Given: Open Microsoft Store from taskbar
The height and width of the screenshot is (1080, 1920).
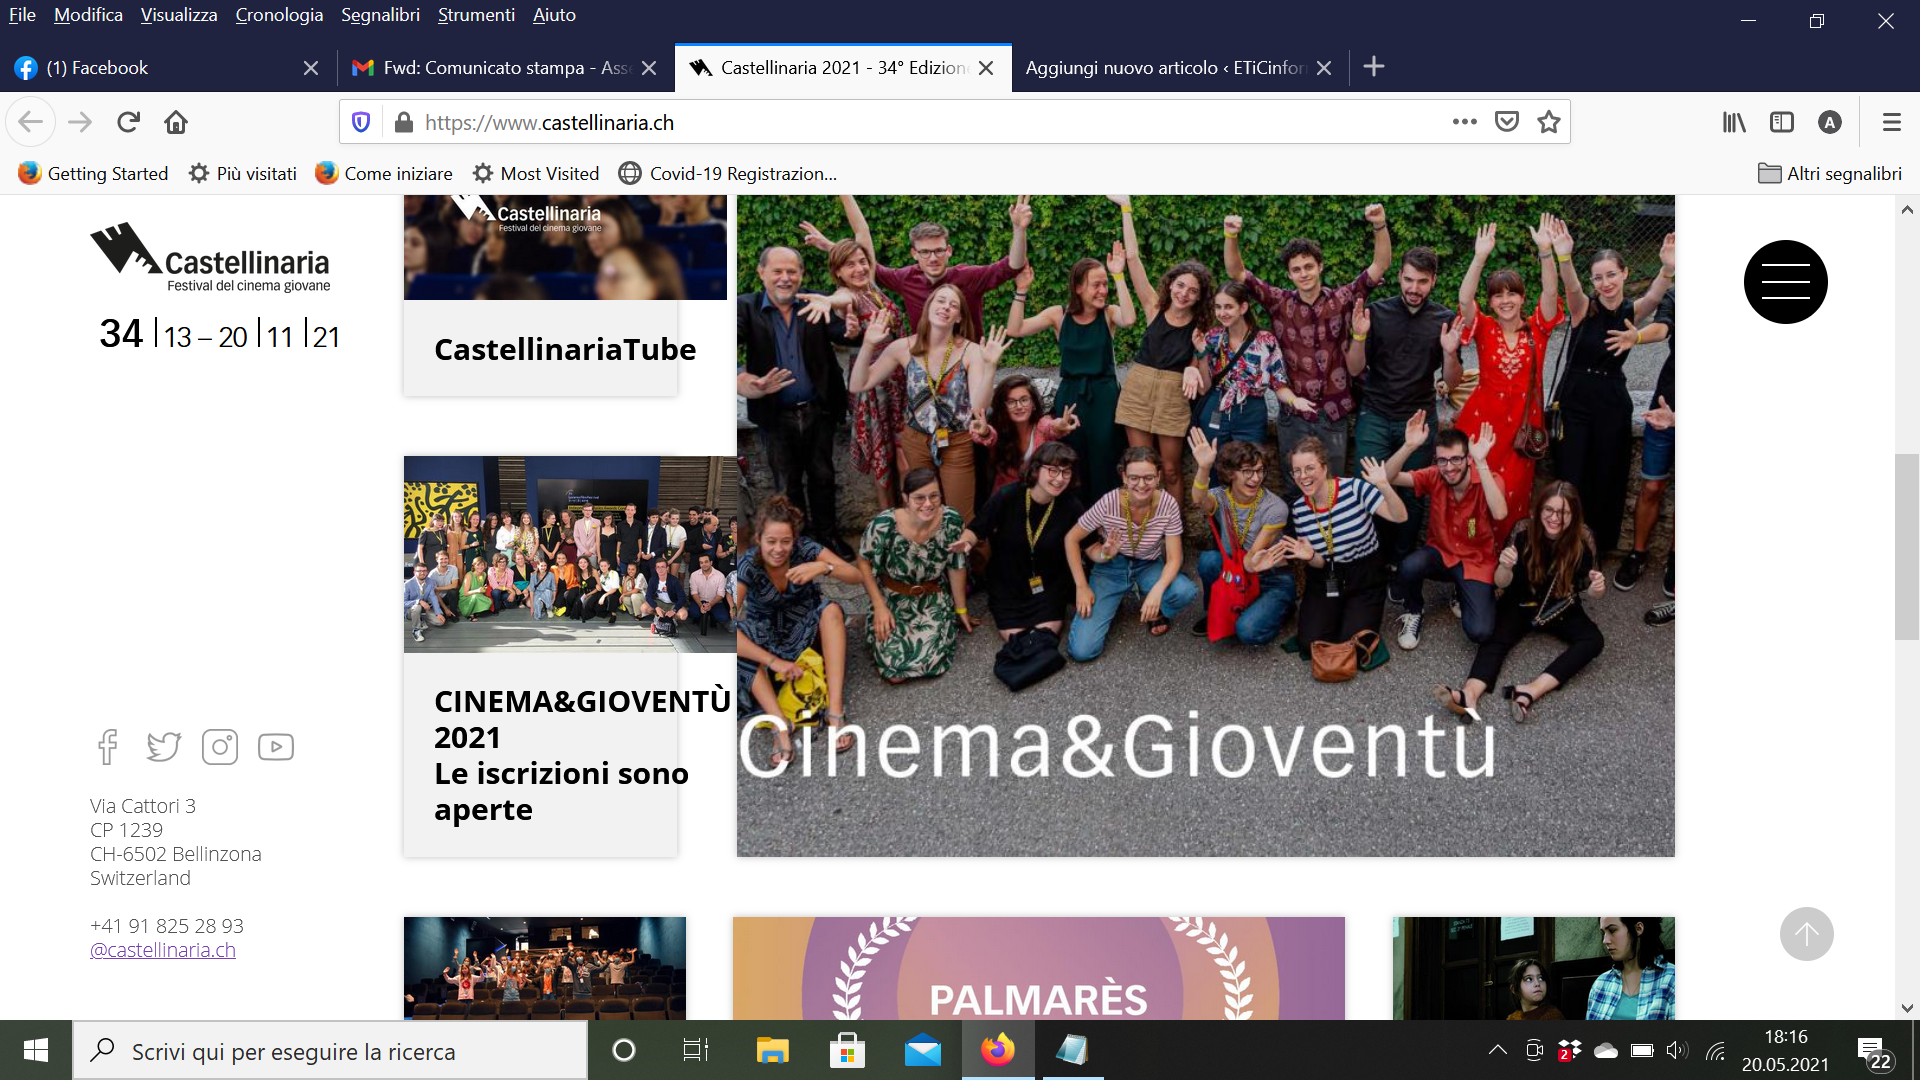Looking at the screenshot, I should 847,1050.
